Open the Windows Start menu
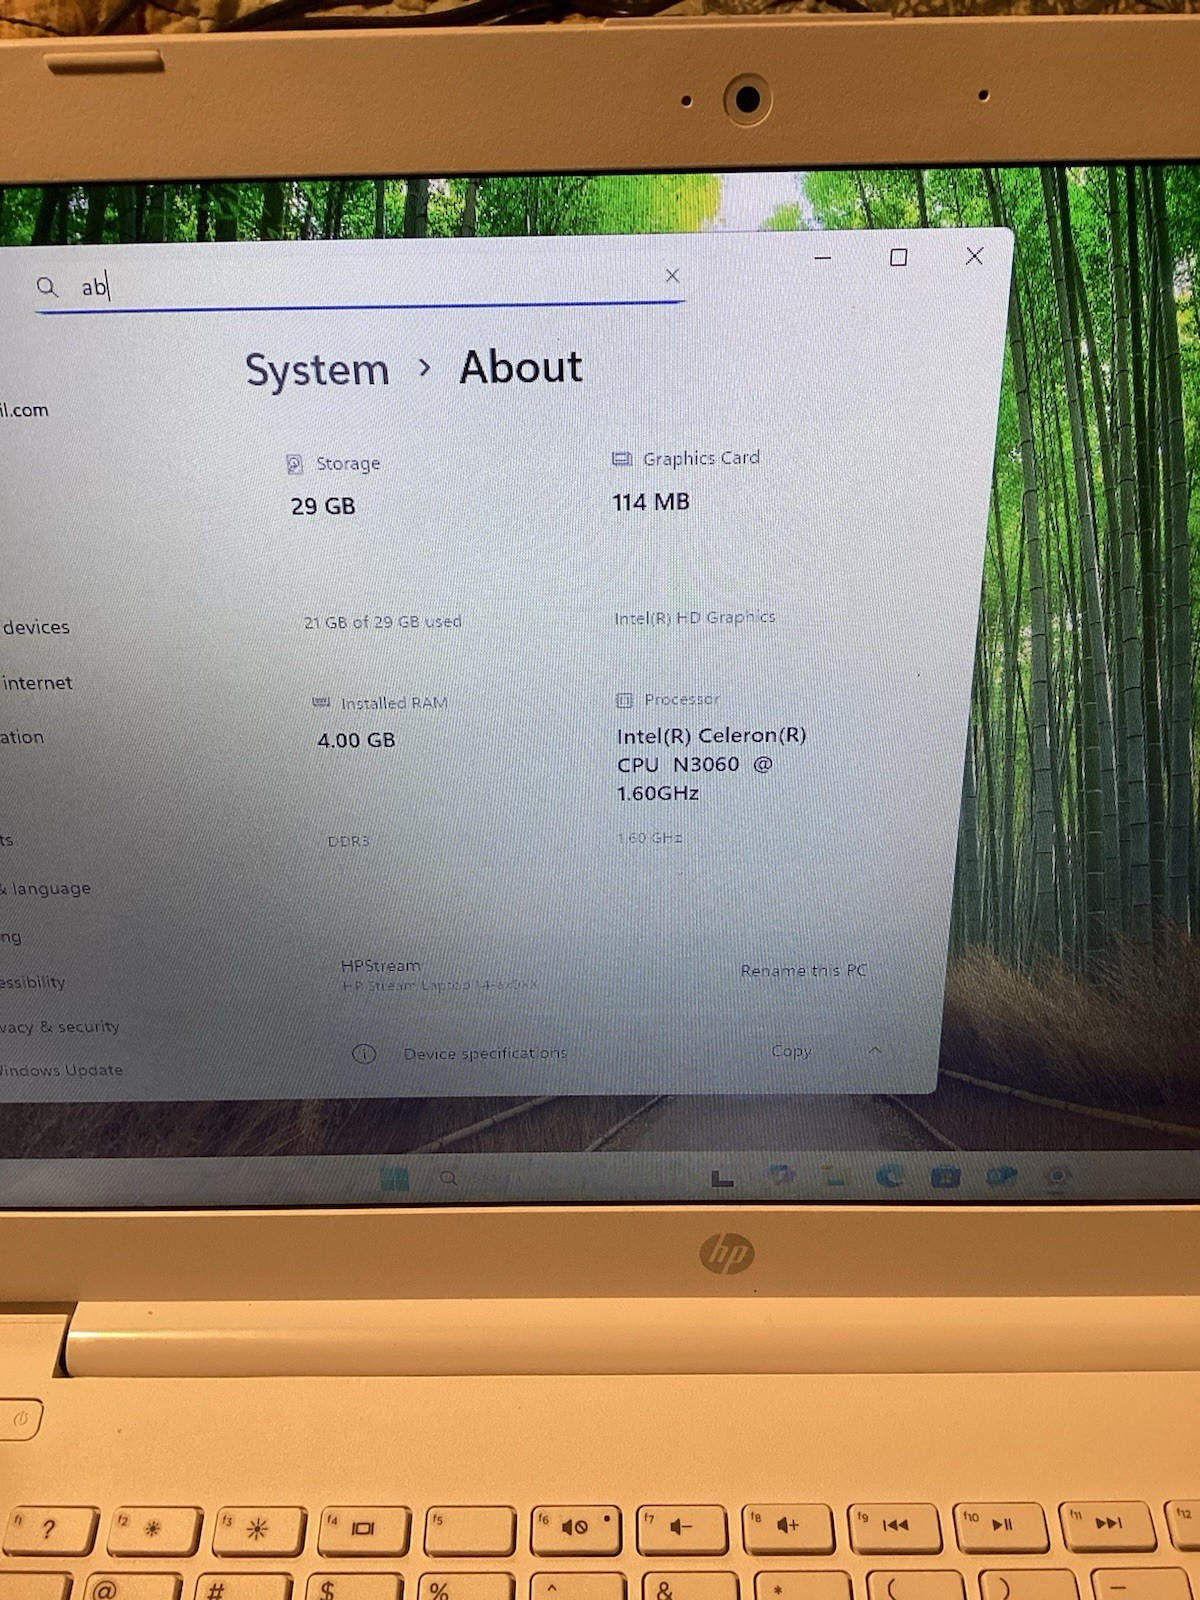Screen dimensions: 1200x1600 396,1179
